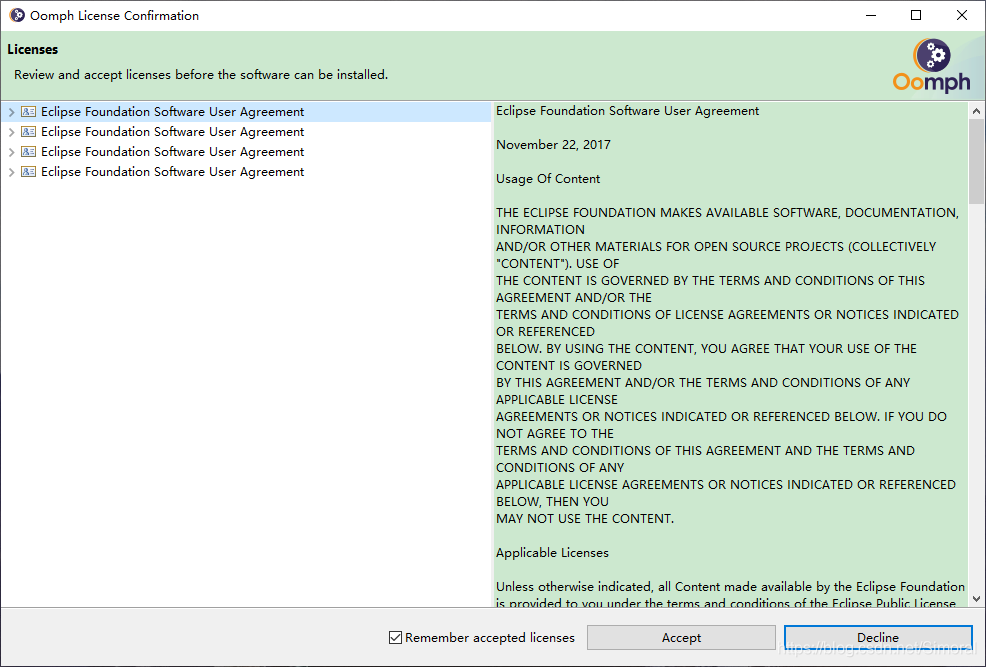Click 'MAY NOT USE THE CONTENT.' line
Image resolution: width=986 pixels, height=667 pixels.
coord(585,519)
